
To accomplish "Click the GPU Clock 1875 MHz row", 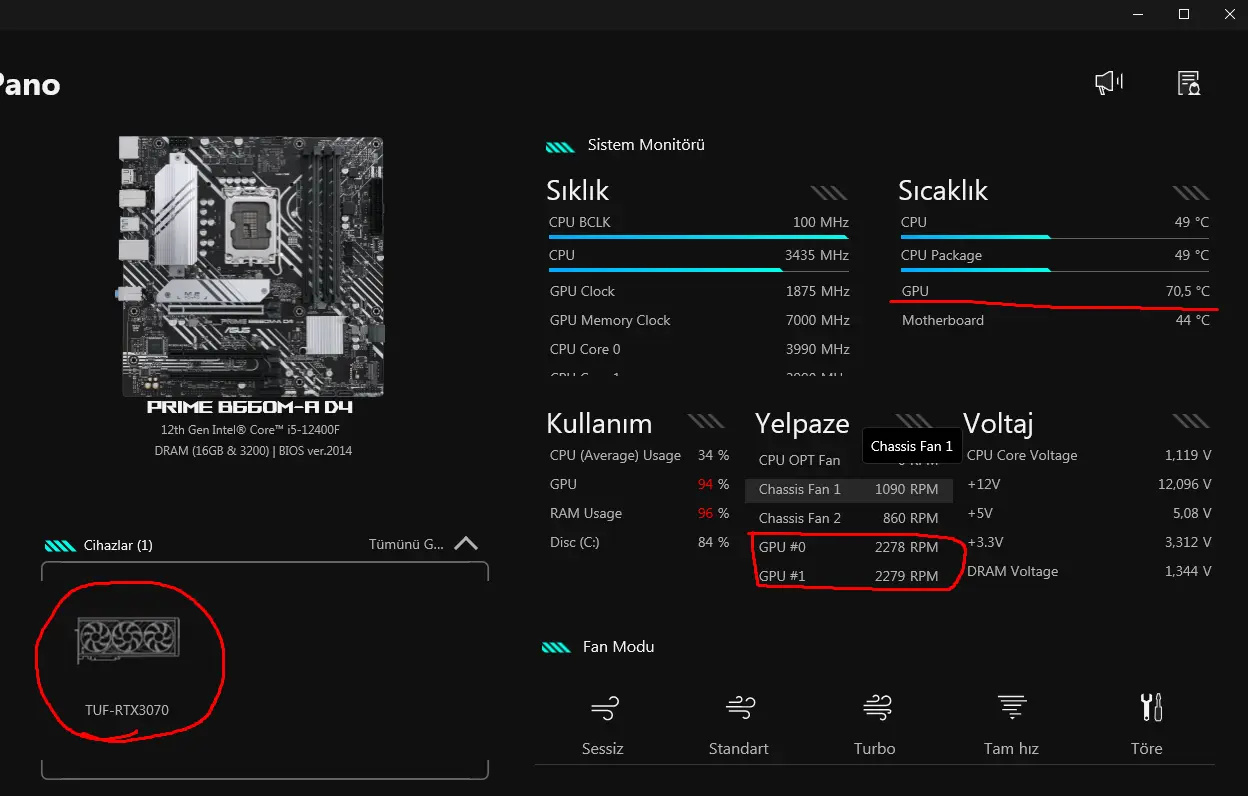I will coord(698,292).
